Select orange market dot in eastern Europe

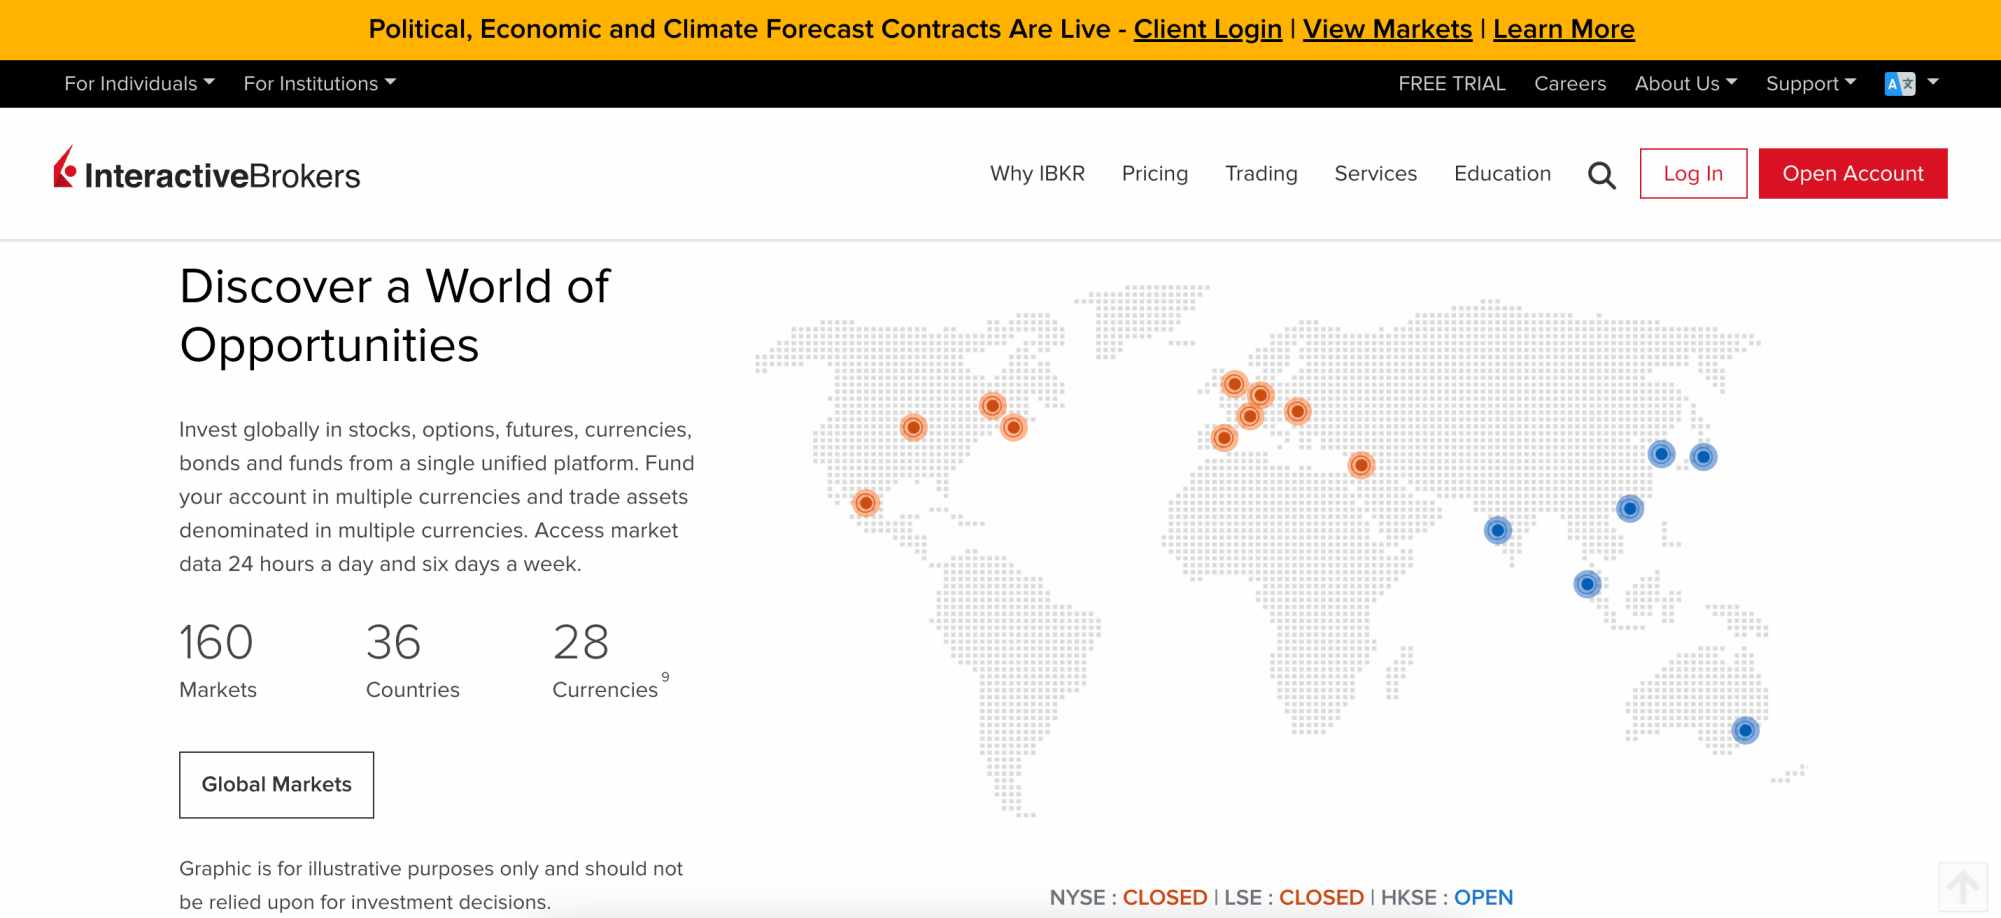click(x=1297, y=411)
